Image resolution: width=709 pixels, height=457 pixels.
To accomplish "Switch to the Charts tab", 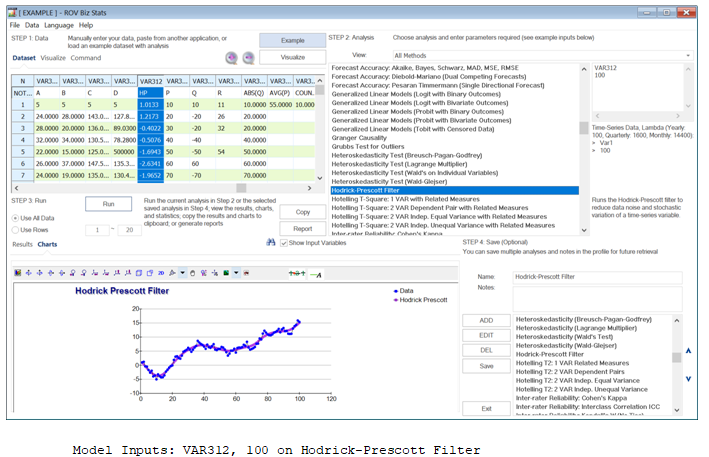I will [47, 244].
